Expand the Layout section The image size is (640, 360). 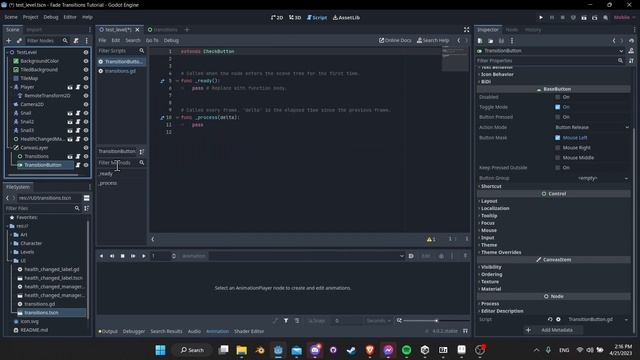[x=489, y=201]
